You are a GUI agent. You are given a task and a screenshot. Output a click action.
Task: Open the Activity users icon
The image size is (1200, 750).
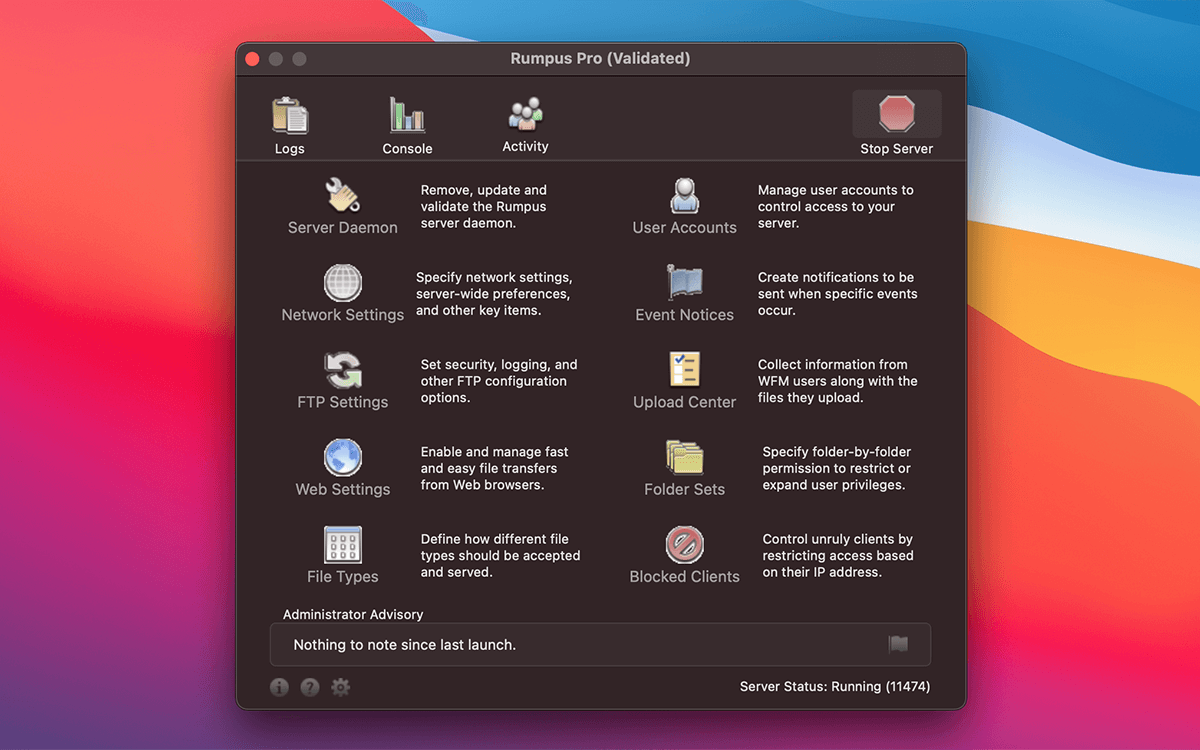pyautogui.click(x=525, y=115)
